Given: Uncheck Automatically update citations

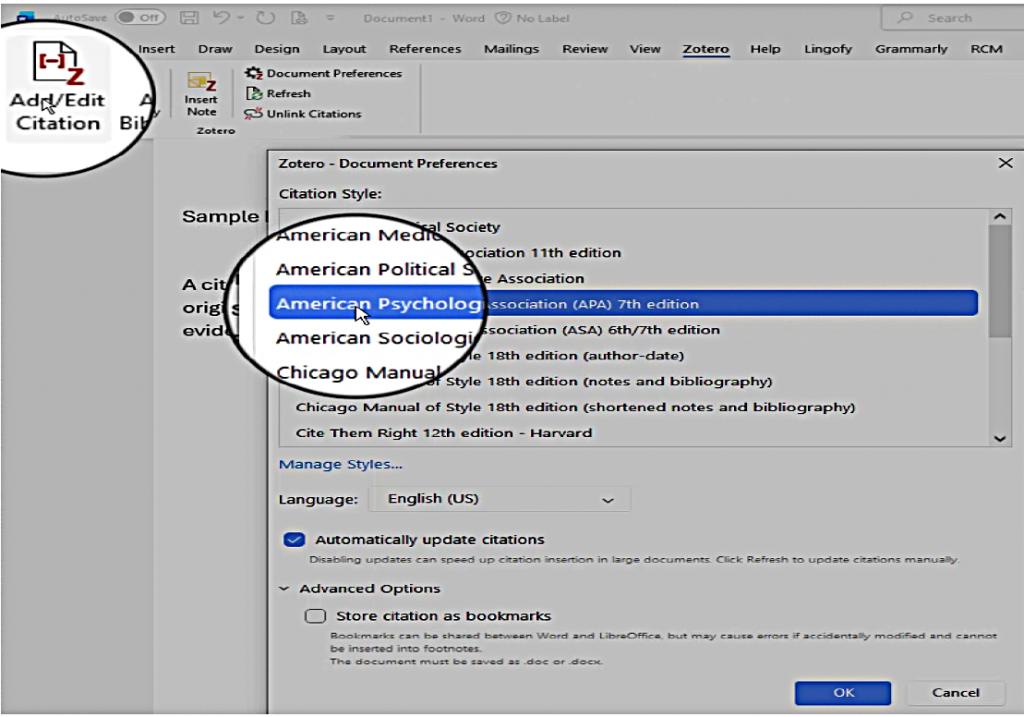Looking at the screenshot, I should pos(294,540).
